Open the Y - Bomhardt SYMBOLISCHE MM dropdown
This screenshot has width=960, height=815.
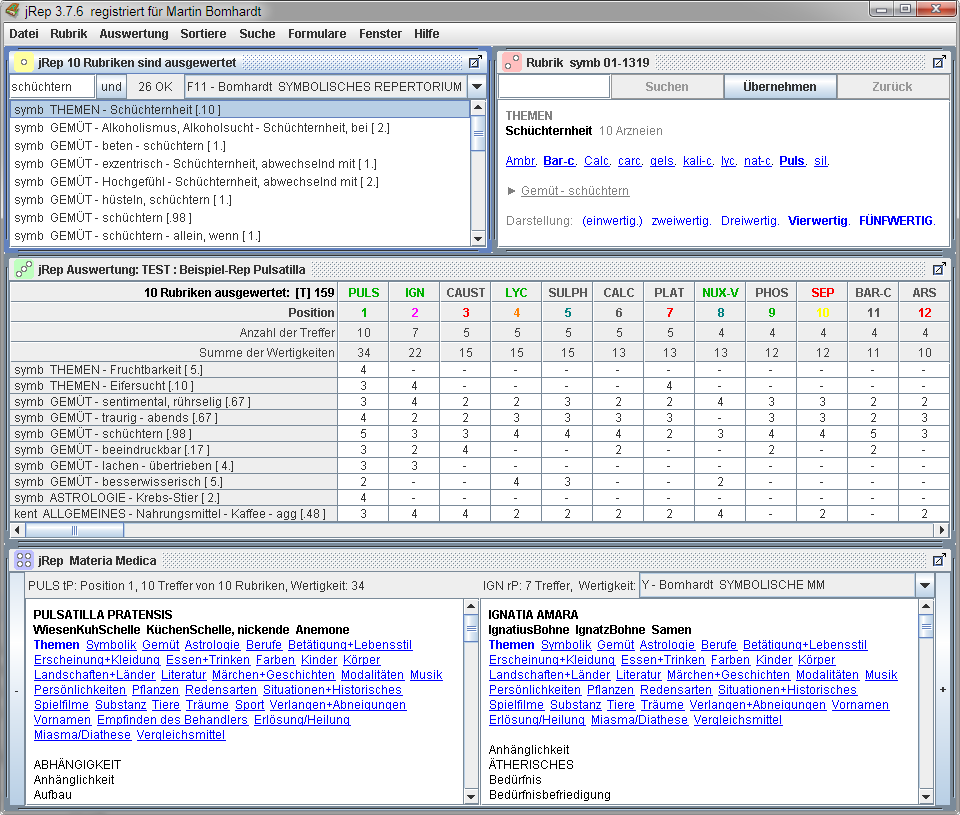pyautogui.click(x=925, y=585)
